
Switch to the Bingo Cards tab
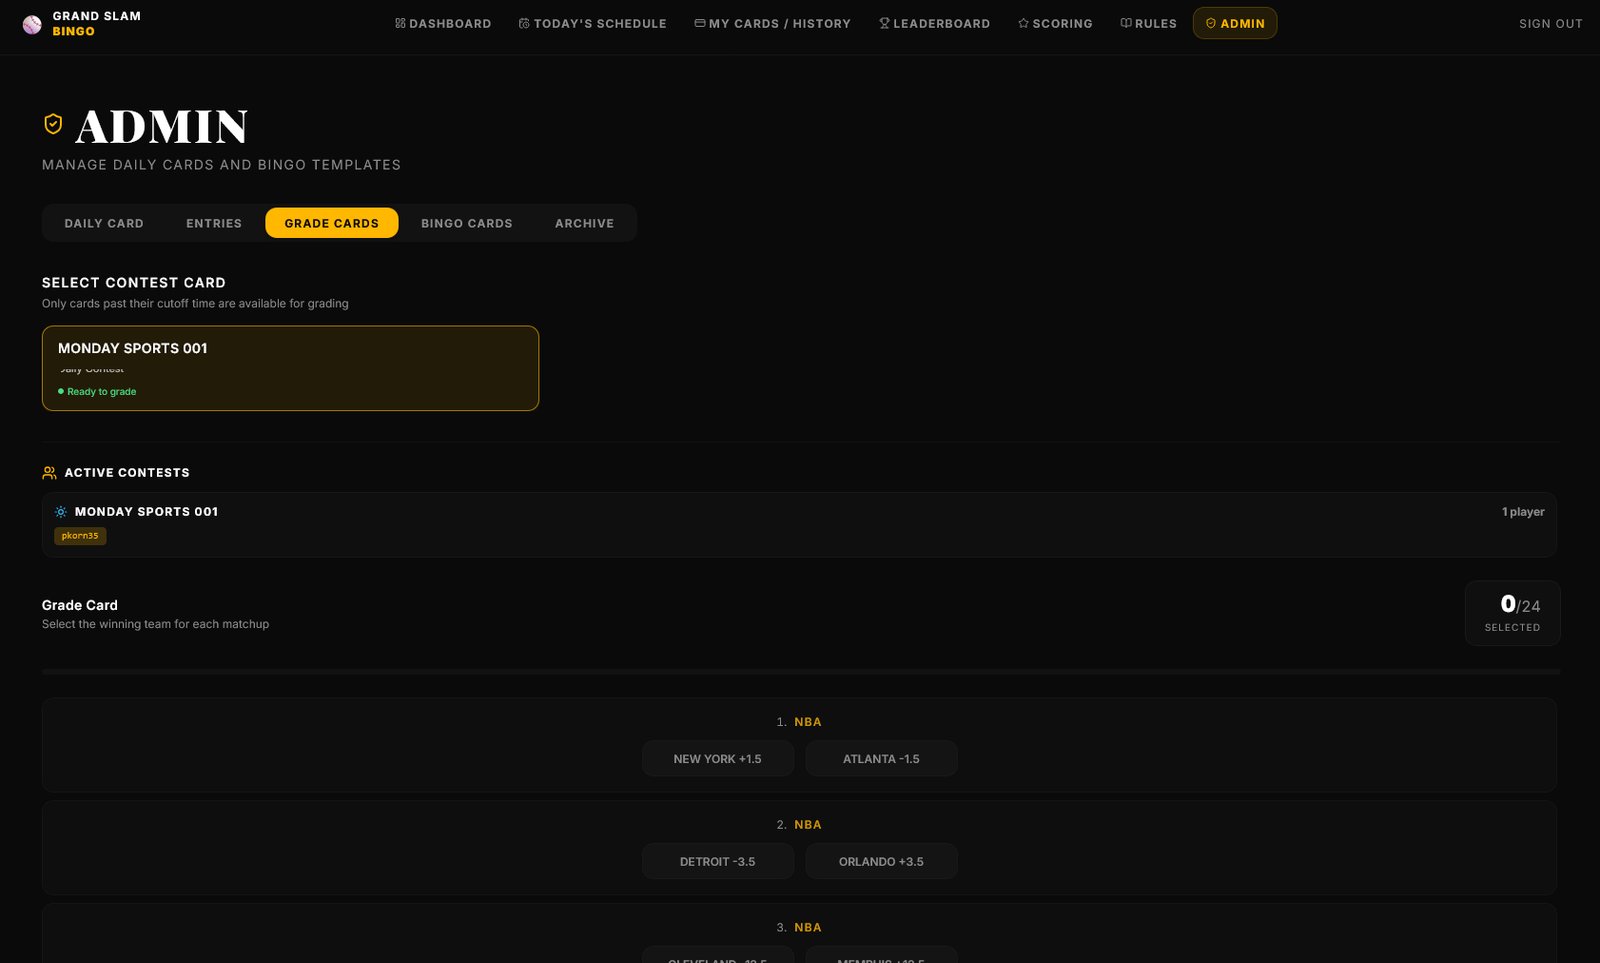467,223
